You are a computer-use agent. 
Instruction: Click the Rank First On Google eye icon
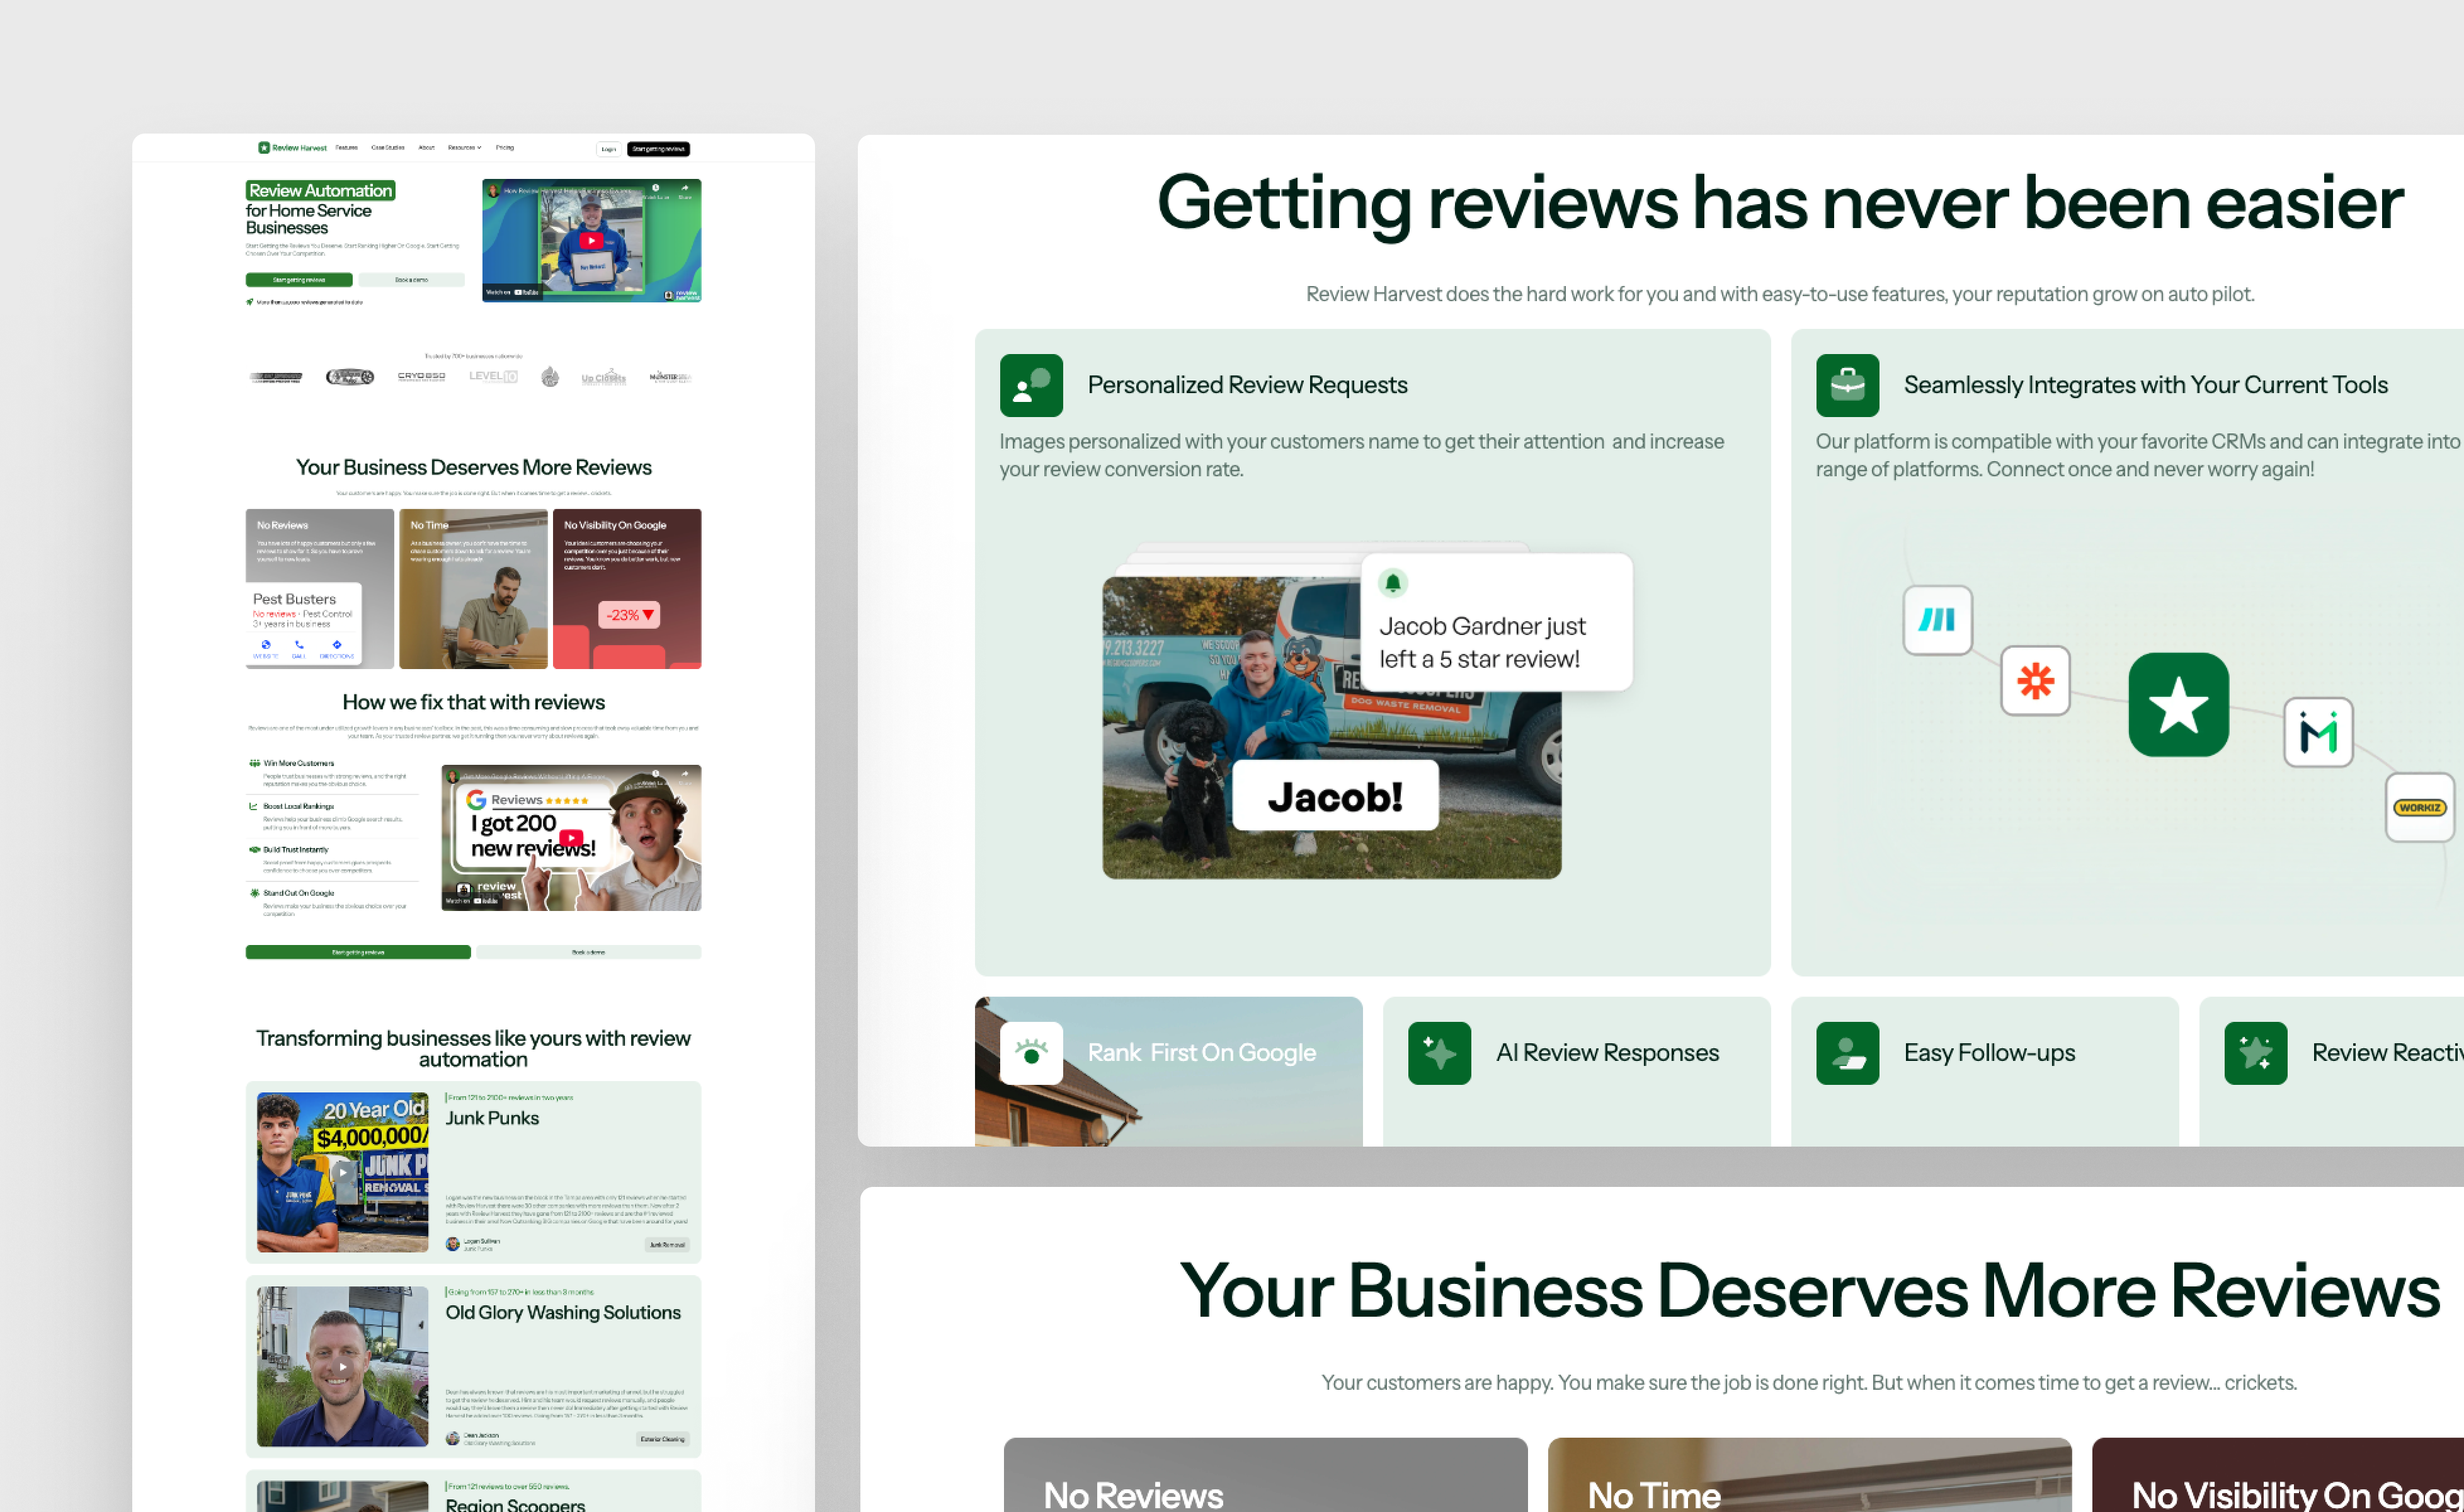click(x=1031, y=1053)
